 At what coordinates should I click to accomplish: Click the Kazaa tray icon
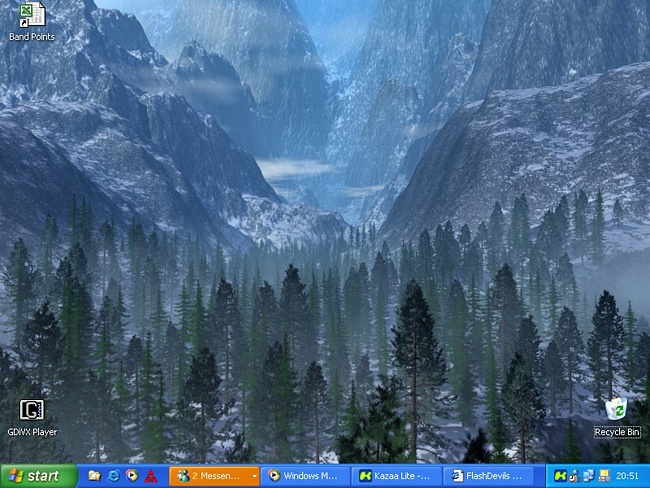pos(560,476)
